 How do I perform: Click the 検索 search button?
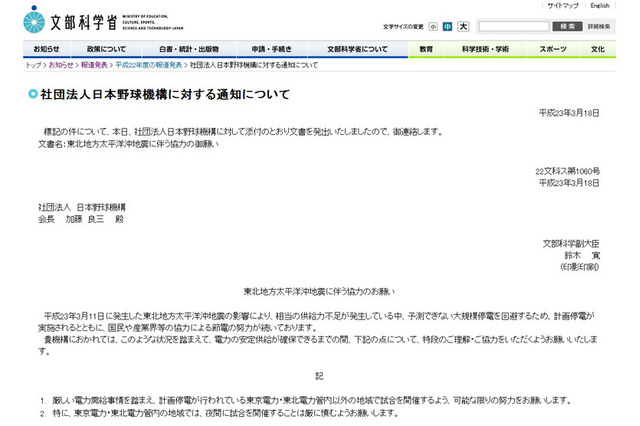click(567, 27)
